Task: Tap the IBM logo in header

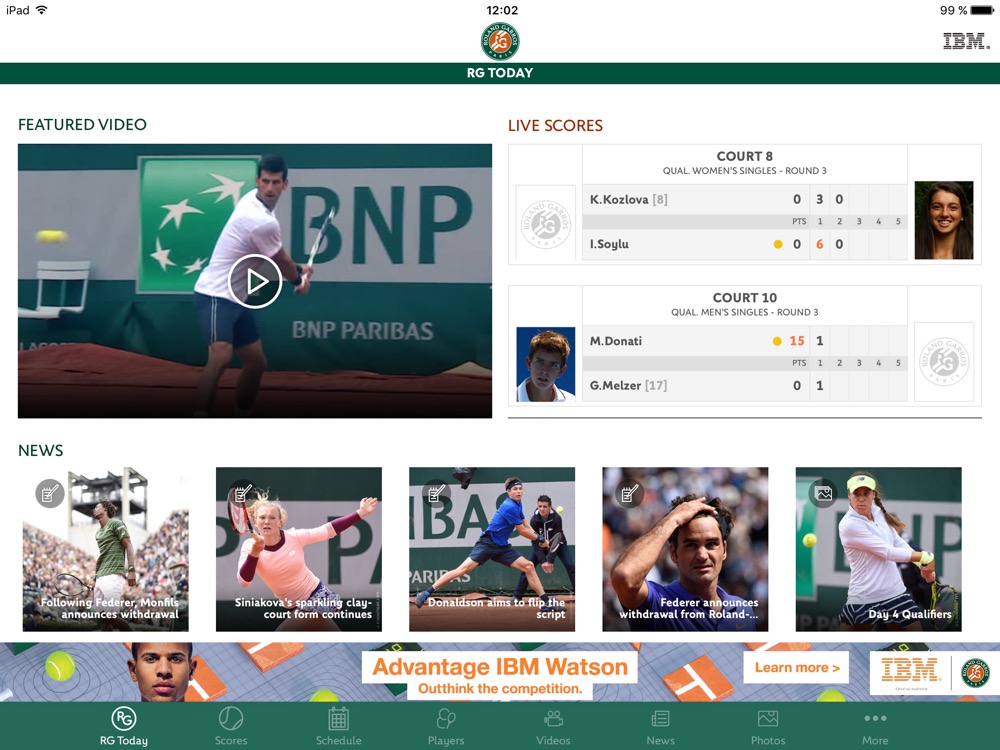Action: pyautogui.click(x=965, y=41)
